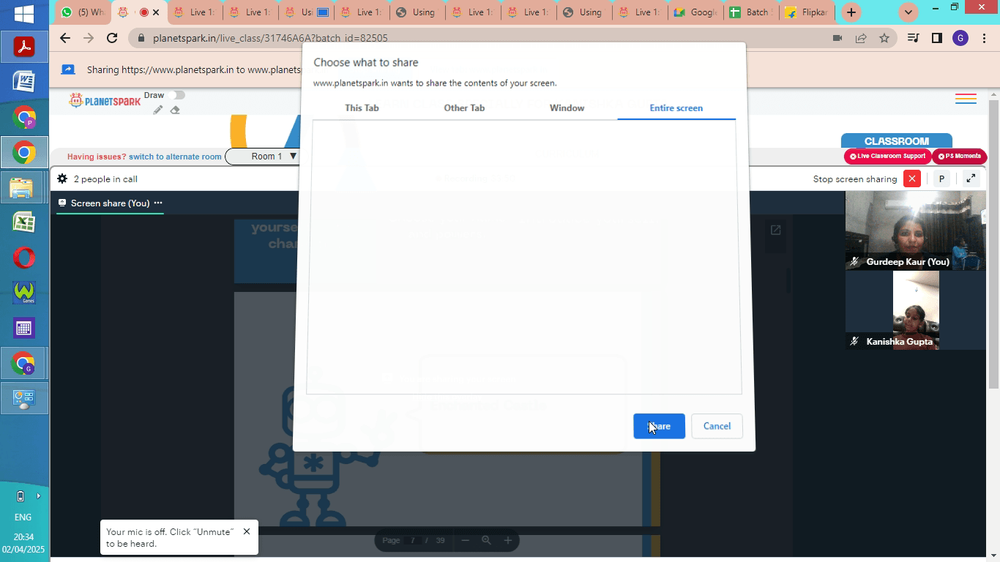This screenshot has width=1000, height=562.
Task: Select the Entire screen tab
Action: [676, 108]
